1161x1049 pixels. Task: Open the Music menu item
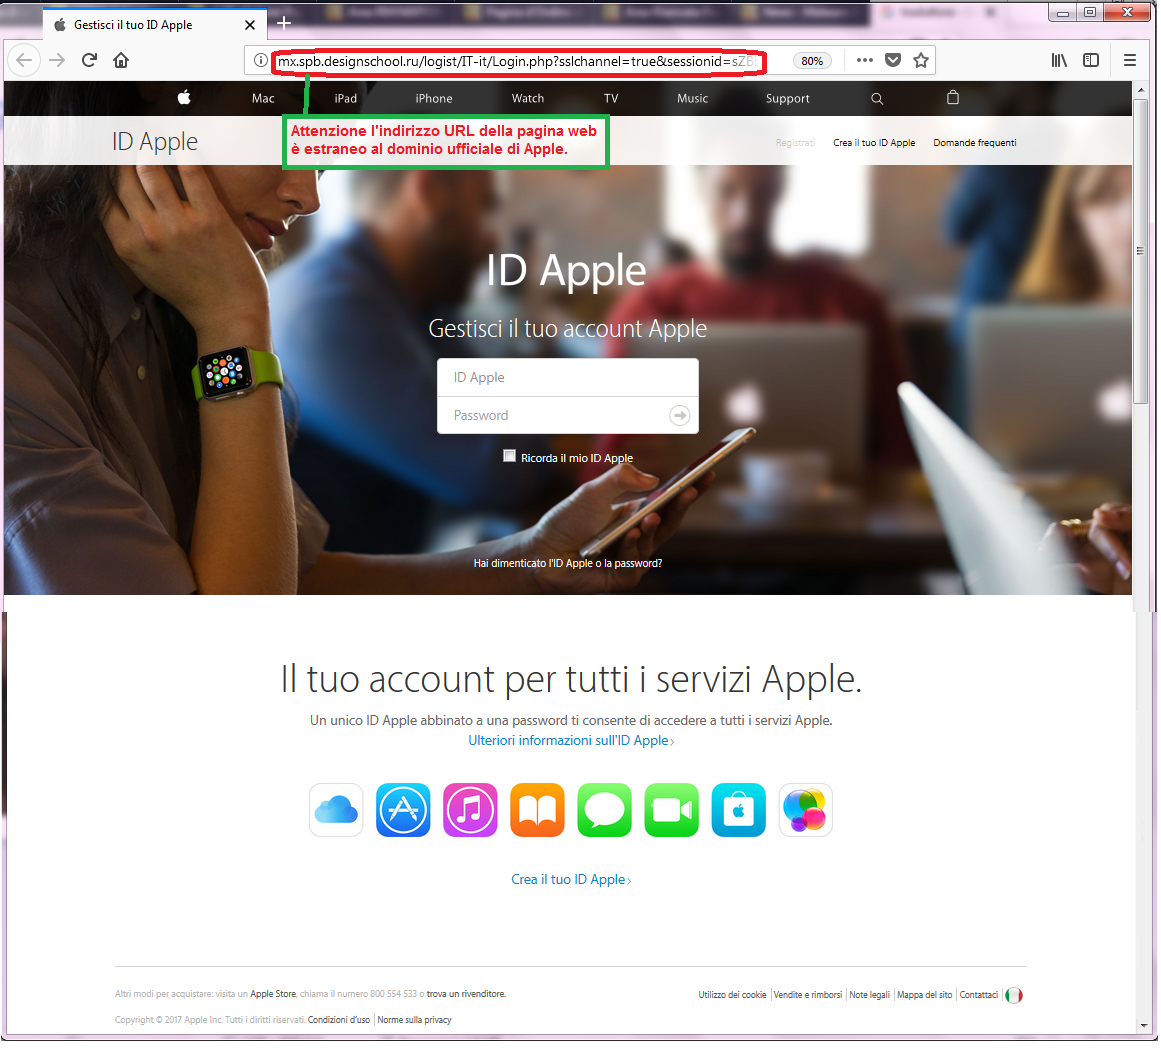point(694,98)
